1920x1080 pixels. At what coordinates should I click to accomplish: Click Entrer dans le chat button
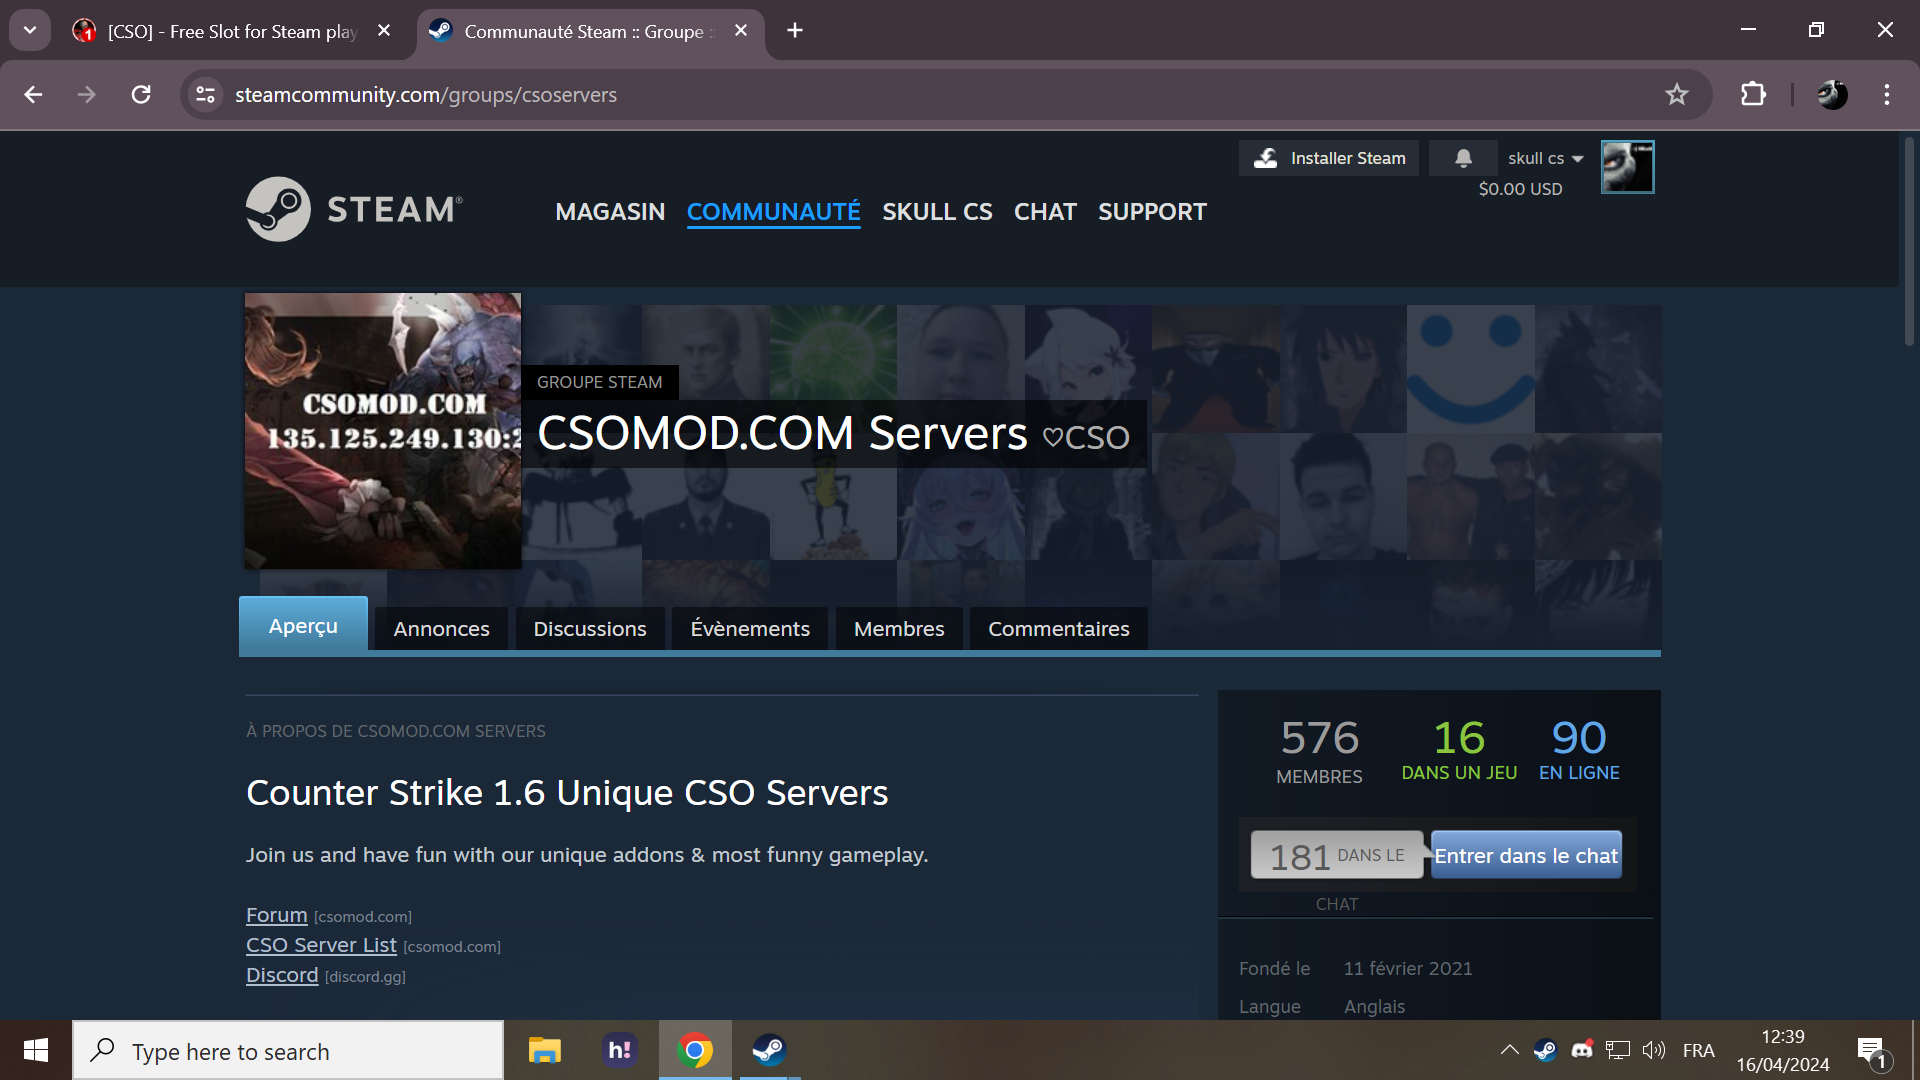coord(1525,856)
